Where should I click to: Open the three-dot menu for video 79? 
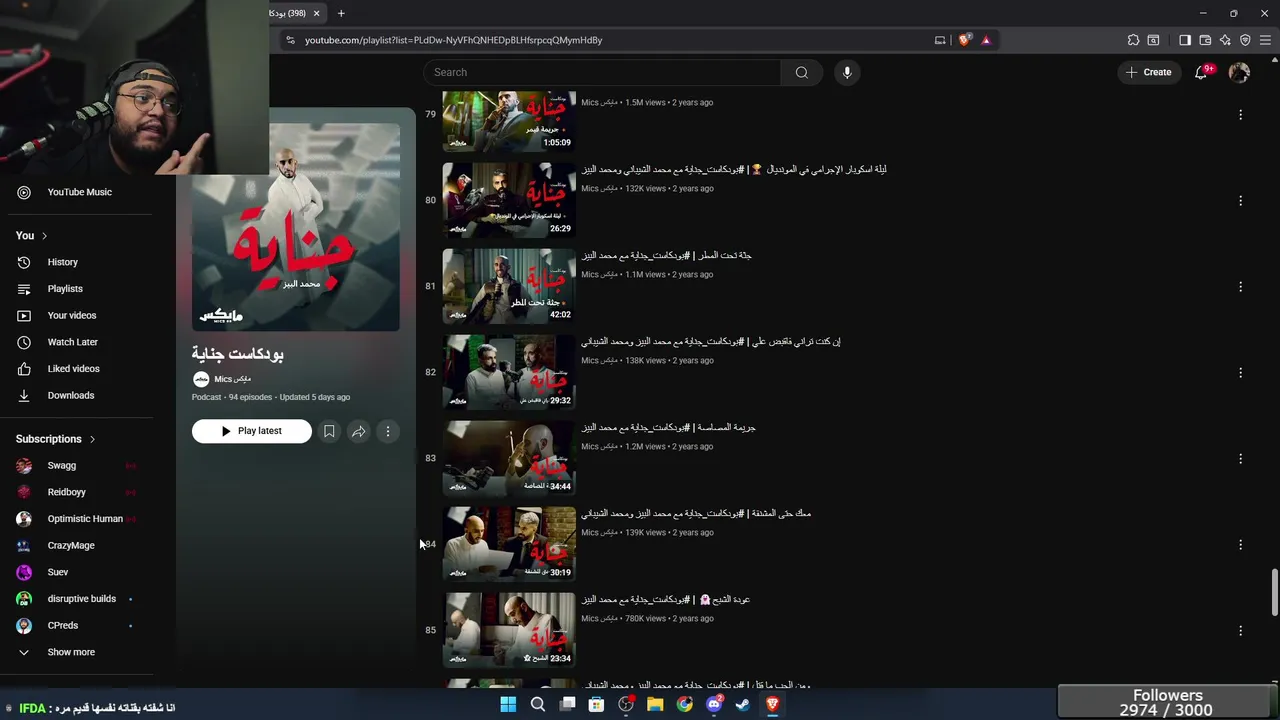pos(1240,115)
